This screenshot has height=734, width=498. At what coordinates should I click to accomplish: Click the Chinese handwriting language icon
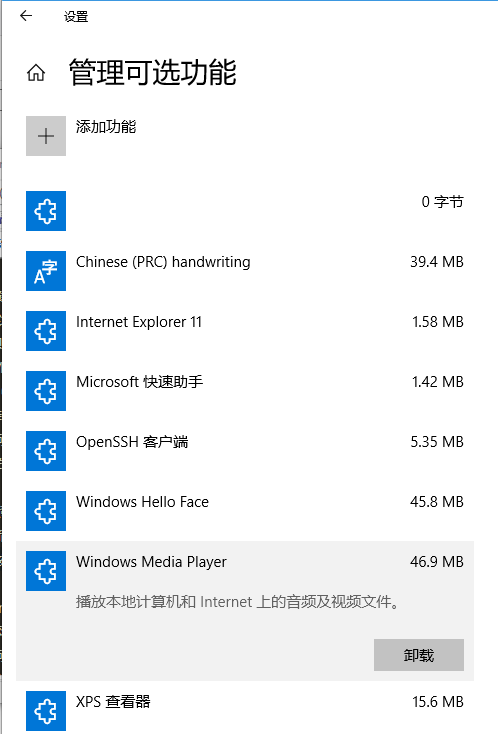pos(46,271)
